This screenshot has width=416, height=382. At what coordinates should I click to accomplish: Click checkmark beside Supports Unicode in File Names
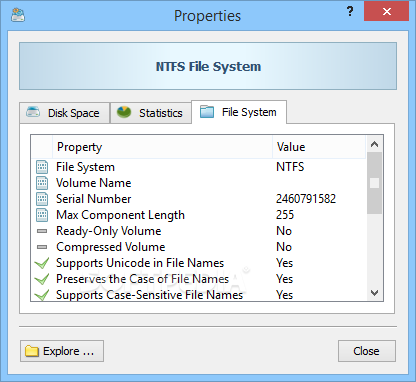pos(42,263)
